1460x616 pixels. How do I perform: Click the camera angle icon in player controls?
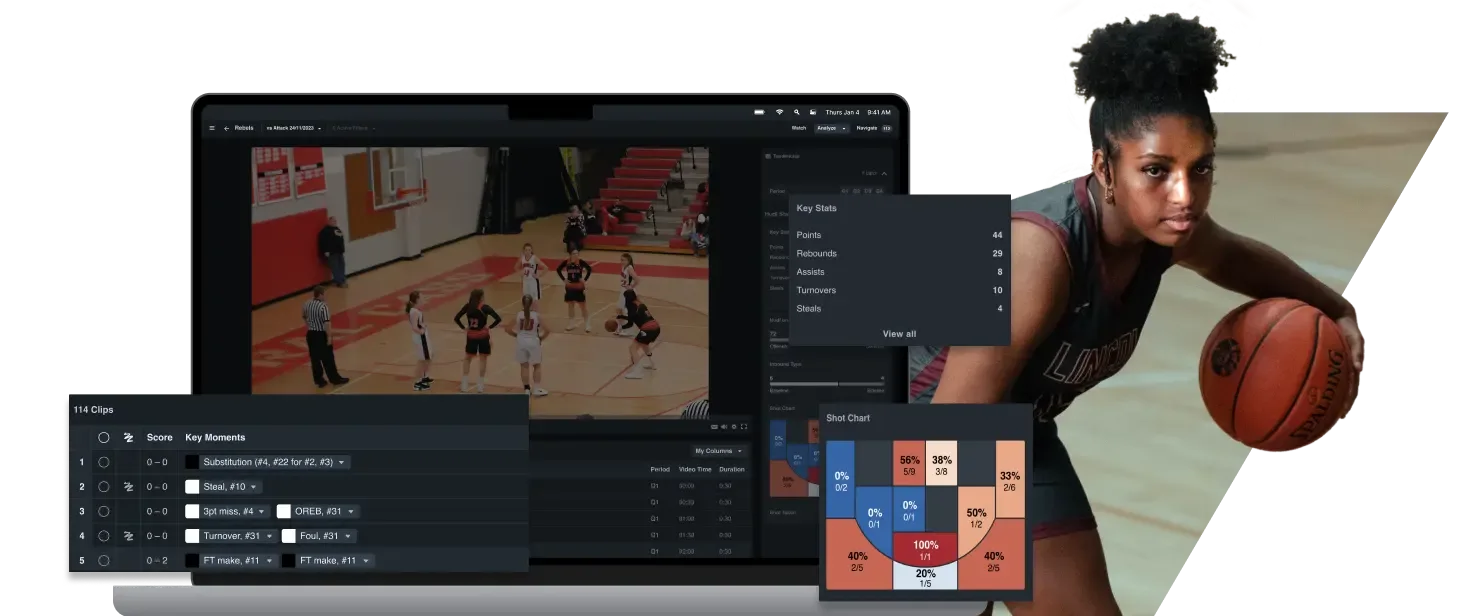coord(714,427)
